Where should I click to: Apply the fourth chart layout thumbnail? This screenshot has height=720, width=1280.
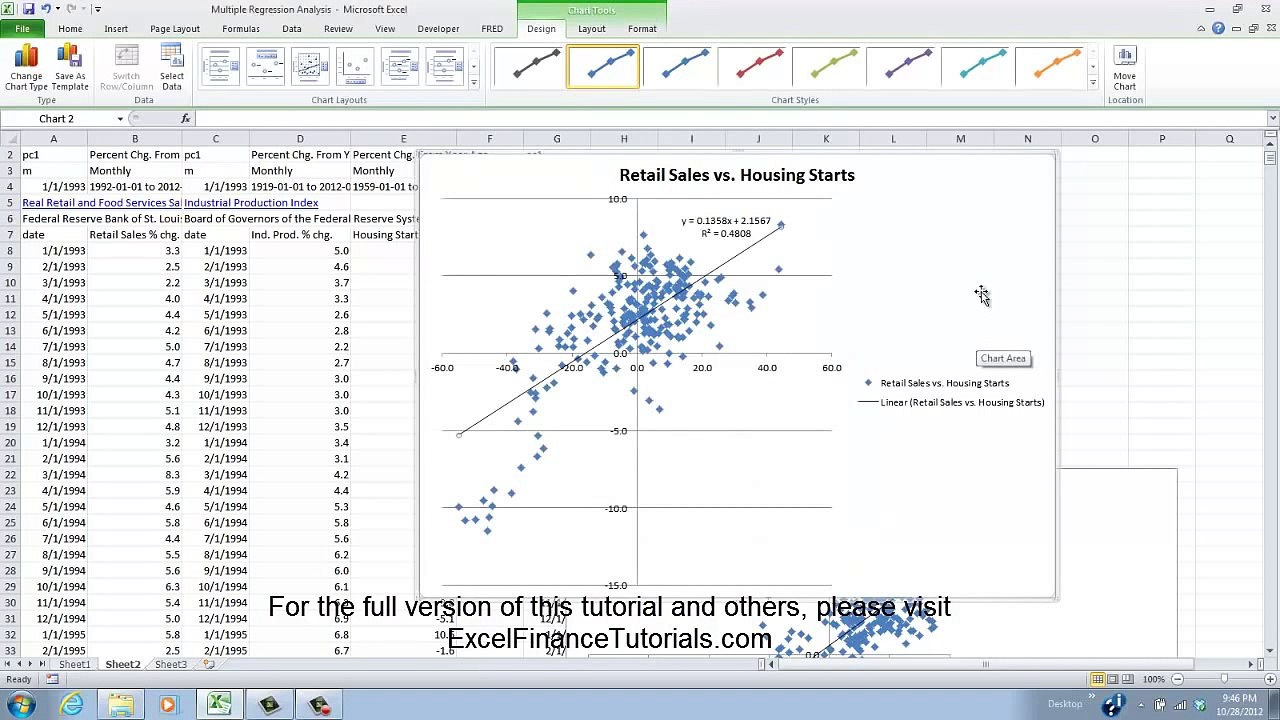tap(355, 68)
